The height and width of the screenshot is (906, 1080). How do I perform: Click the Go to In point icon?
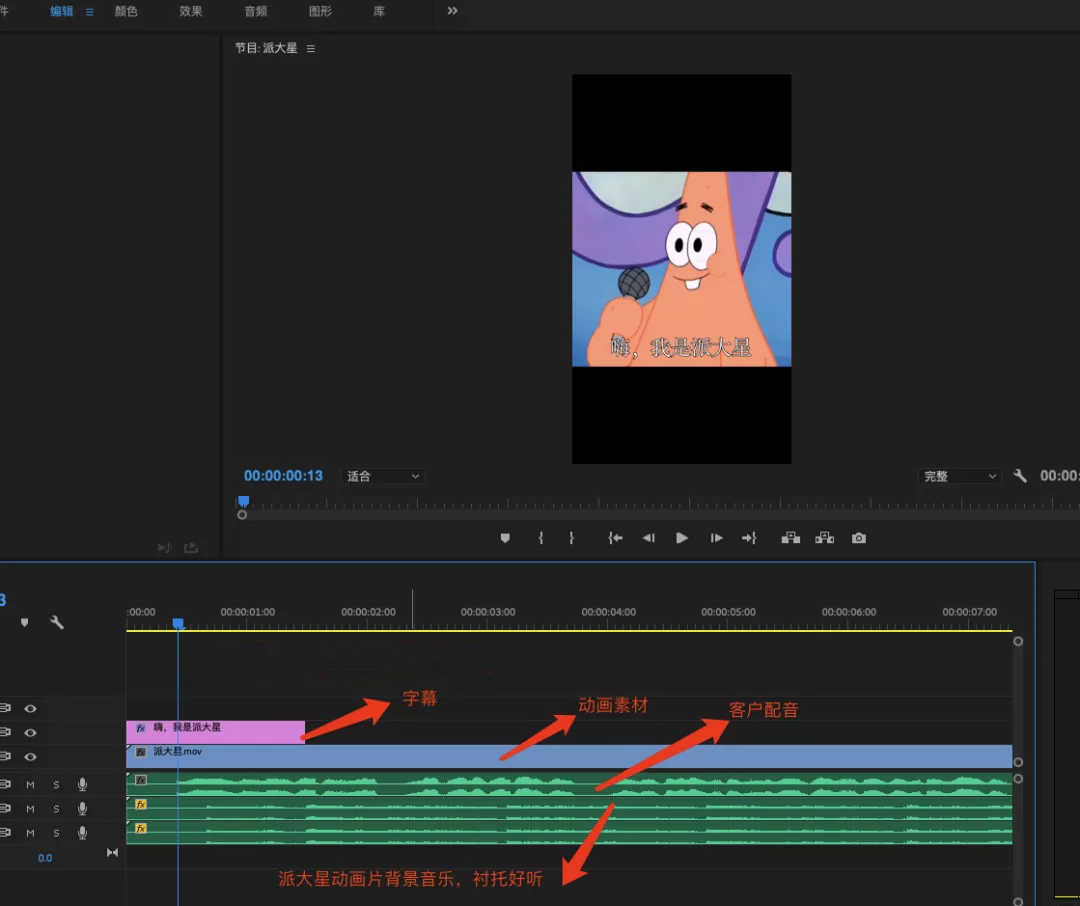tap(615, 538)
